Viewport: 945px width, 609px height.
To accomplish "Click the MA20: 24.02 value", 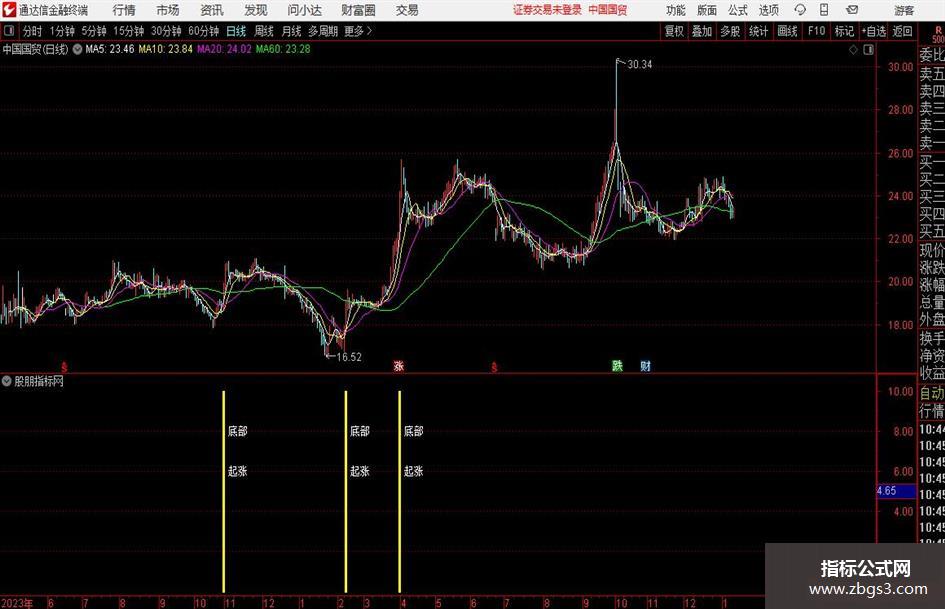I will tap(224, 49).
